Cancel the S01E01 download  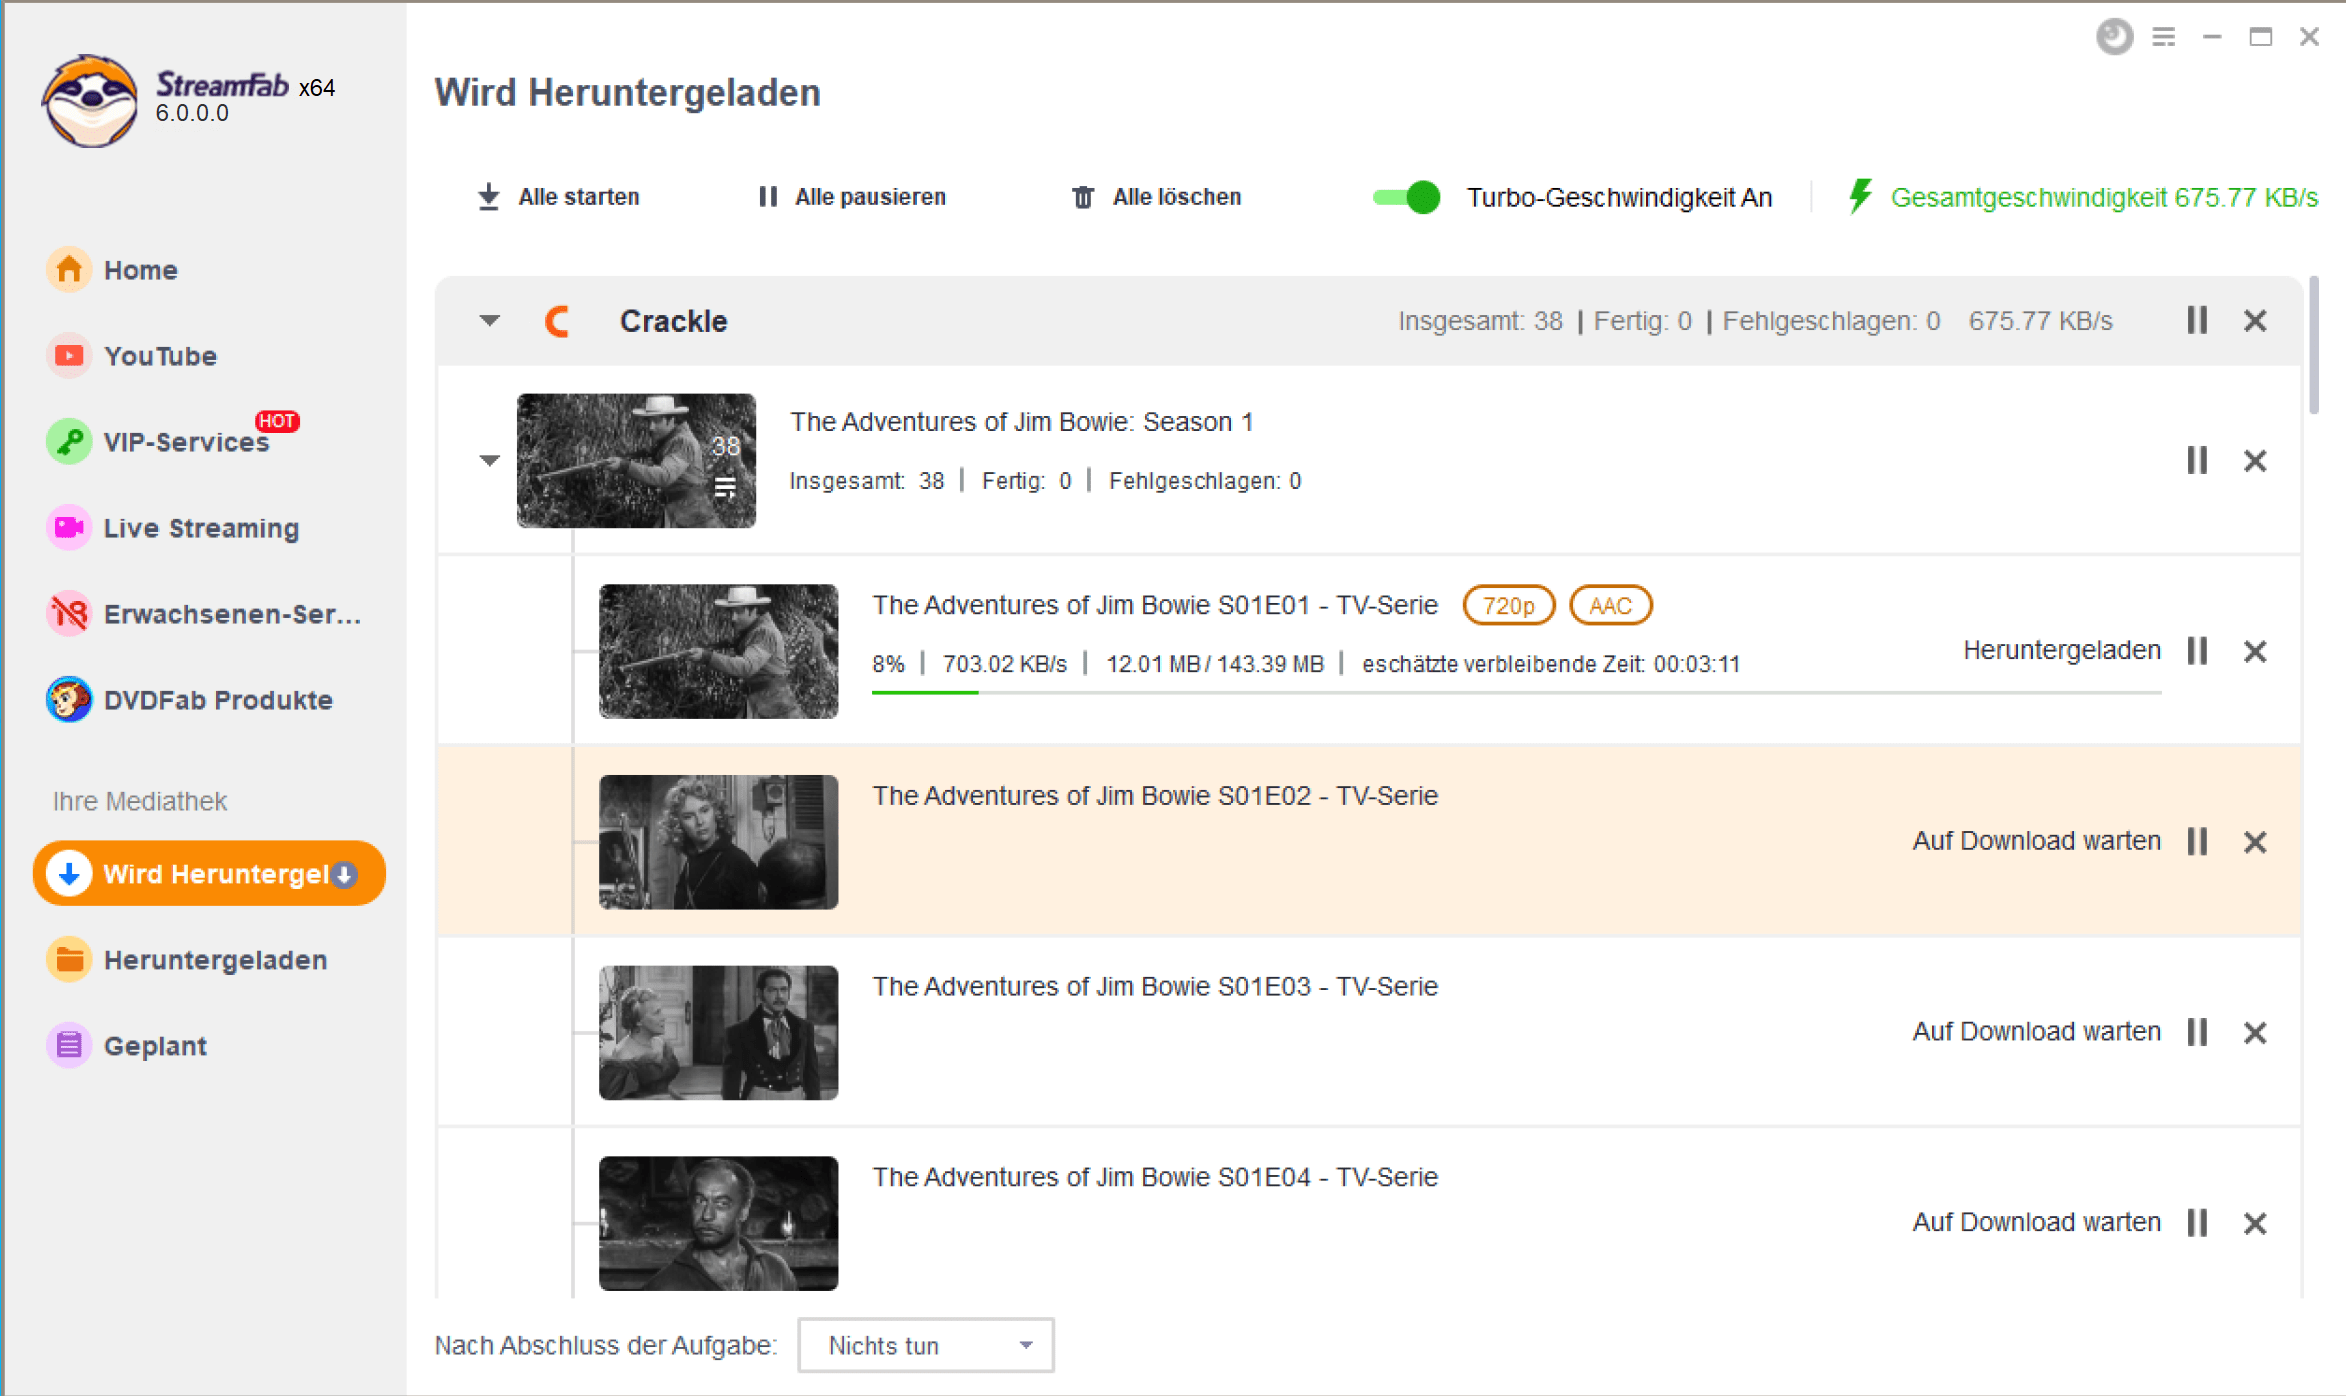point(2255,651)
